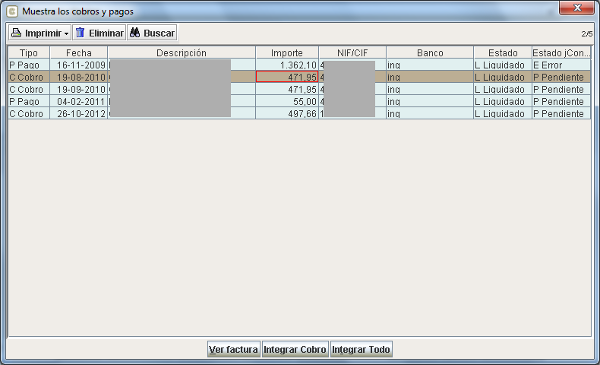Image resolution: width=600 pixels, height=365 pixels.
Task: Click the ing bank cell in 16-11-2009 row
Action: [430, 65]
